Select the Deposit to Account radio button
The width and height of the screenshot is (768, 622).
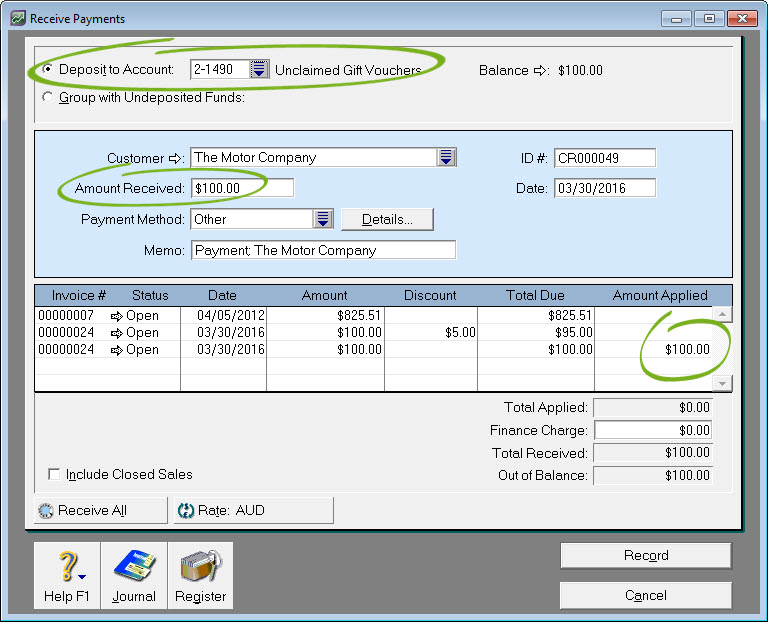(47, 70)
